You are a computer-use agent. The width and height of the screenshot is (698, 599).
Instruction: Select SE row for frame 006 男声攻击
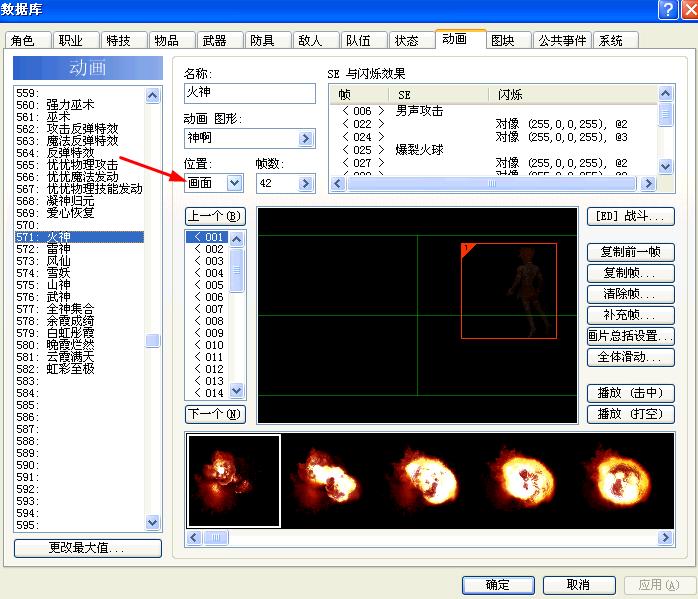493,111
